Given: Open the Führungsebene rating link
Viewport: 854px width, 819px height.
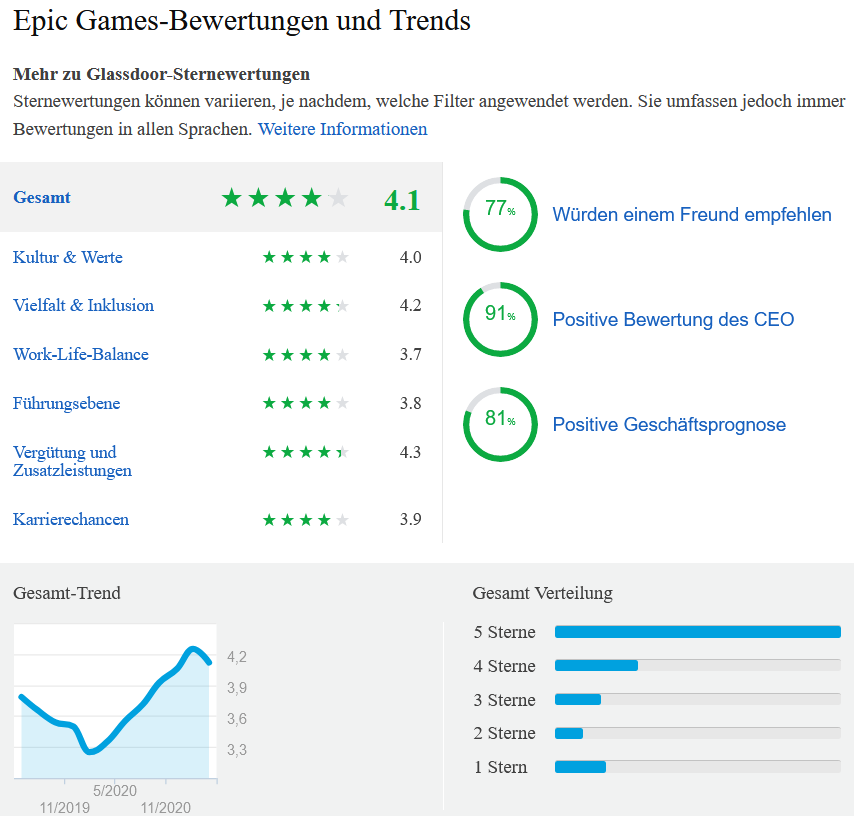Looking at the screenshot, I should [x=66, y=404].
